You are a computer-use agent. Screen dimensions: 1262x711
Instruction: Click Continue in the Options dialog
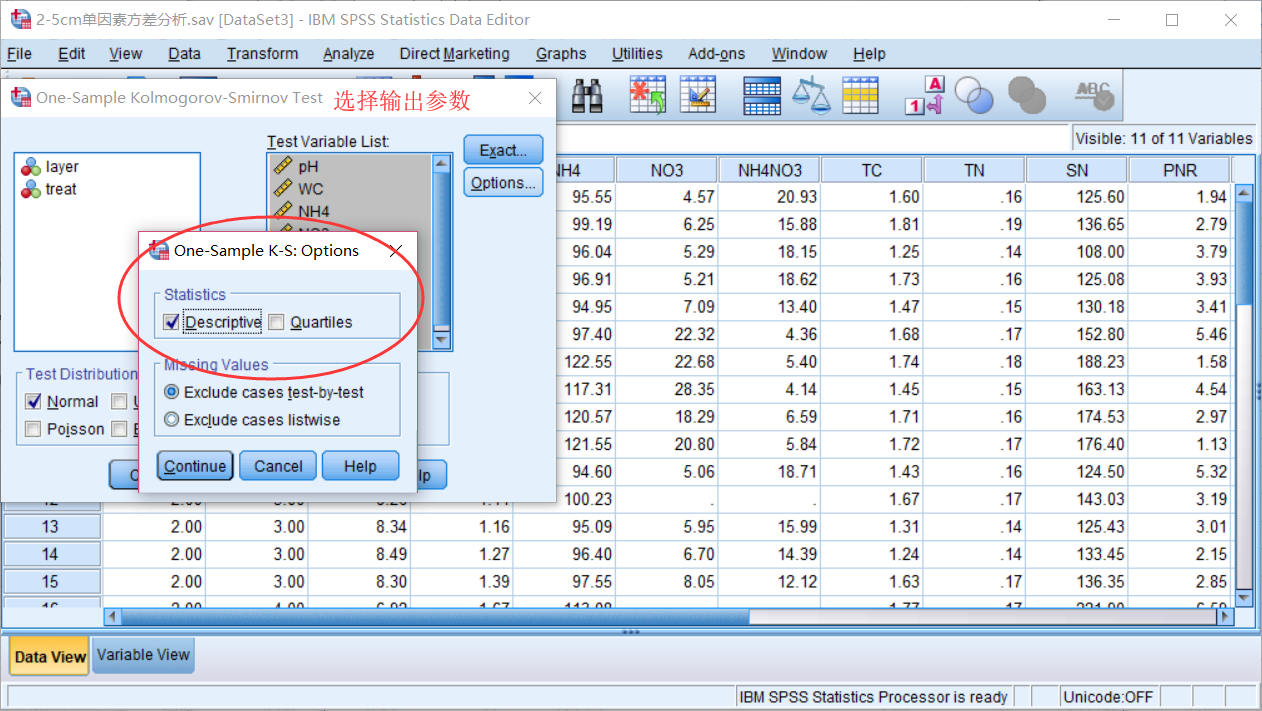click(x=195, y=466)
